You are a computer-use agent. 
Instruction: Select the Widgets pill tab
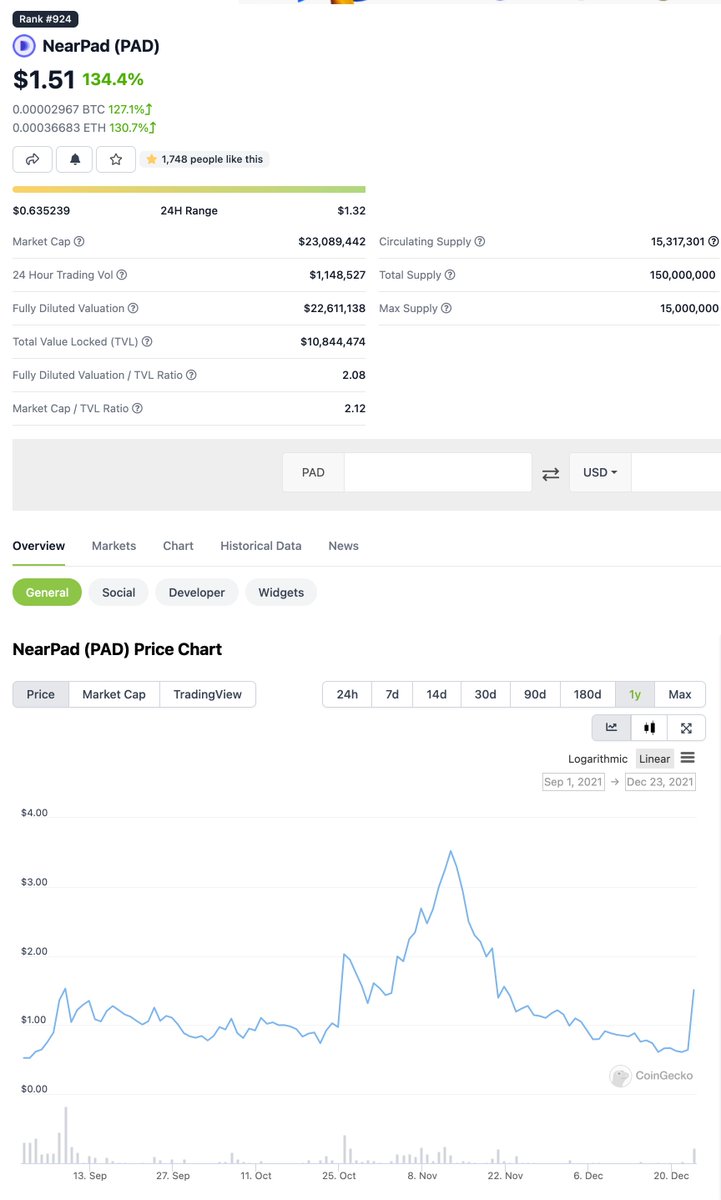click(281, 592)
